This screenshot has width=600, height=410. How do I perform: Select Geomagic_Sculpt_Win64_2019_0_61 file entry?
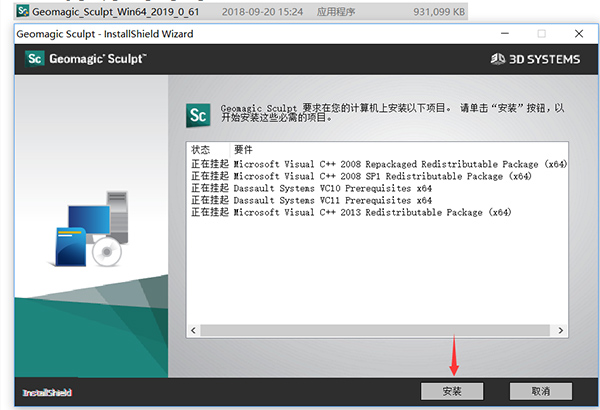(x=241, y=12)
